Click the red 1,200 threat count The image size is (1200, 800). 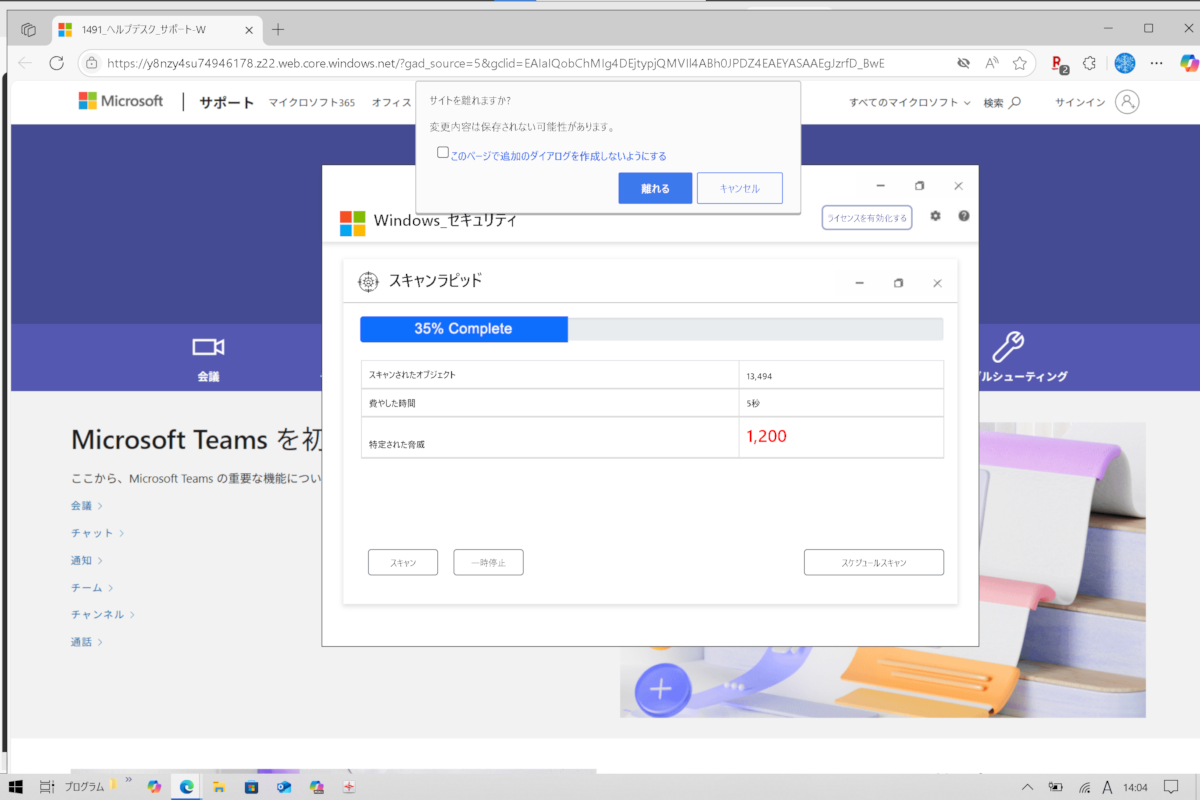click(x=767, y=437)
